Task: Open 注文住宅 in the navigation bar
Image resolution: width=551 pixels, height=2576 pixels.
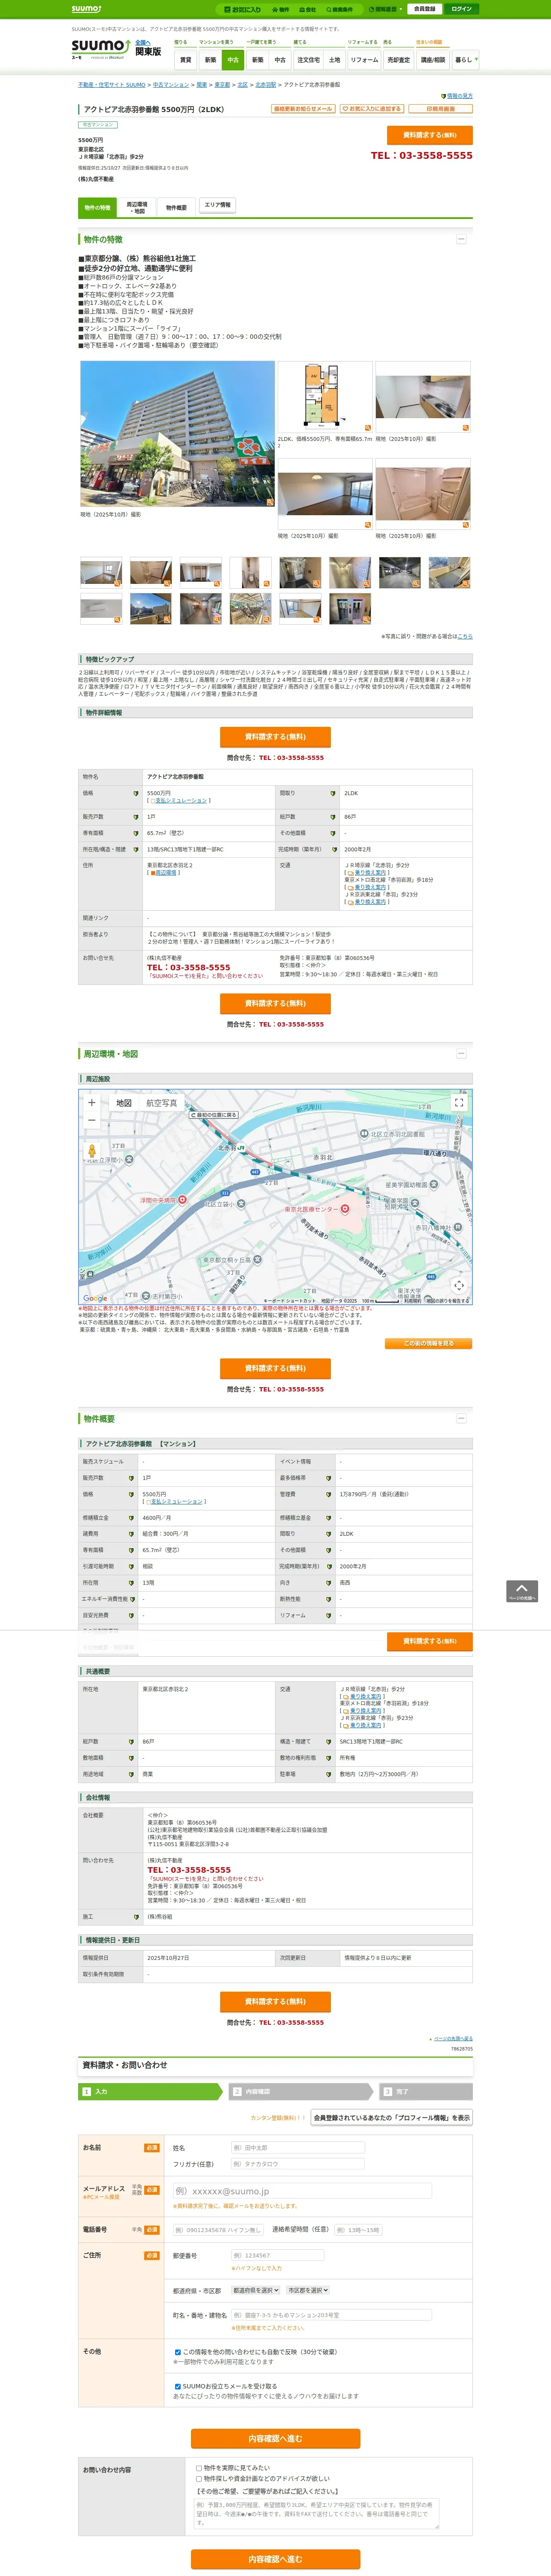Action: pyautogui.click(x=308, y=60)
